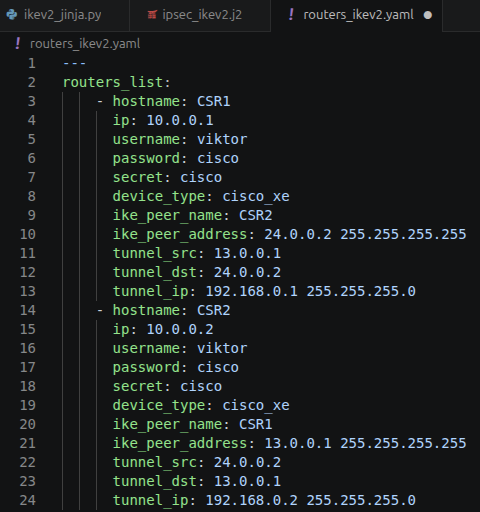Screen dimensions: 480x512
Task: Click the Jinja icon on ipsec_ikev2.j2 tab
Action: coord(152,15)
